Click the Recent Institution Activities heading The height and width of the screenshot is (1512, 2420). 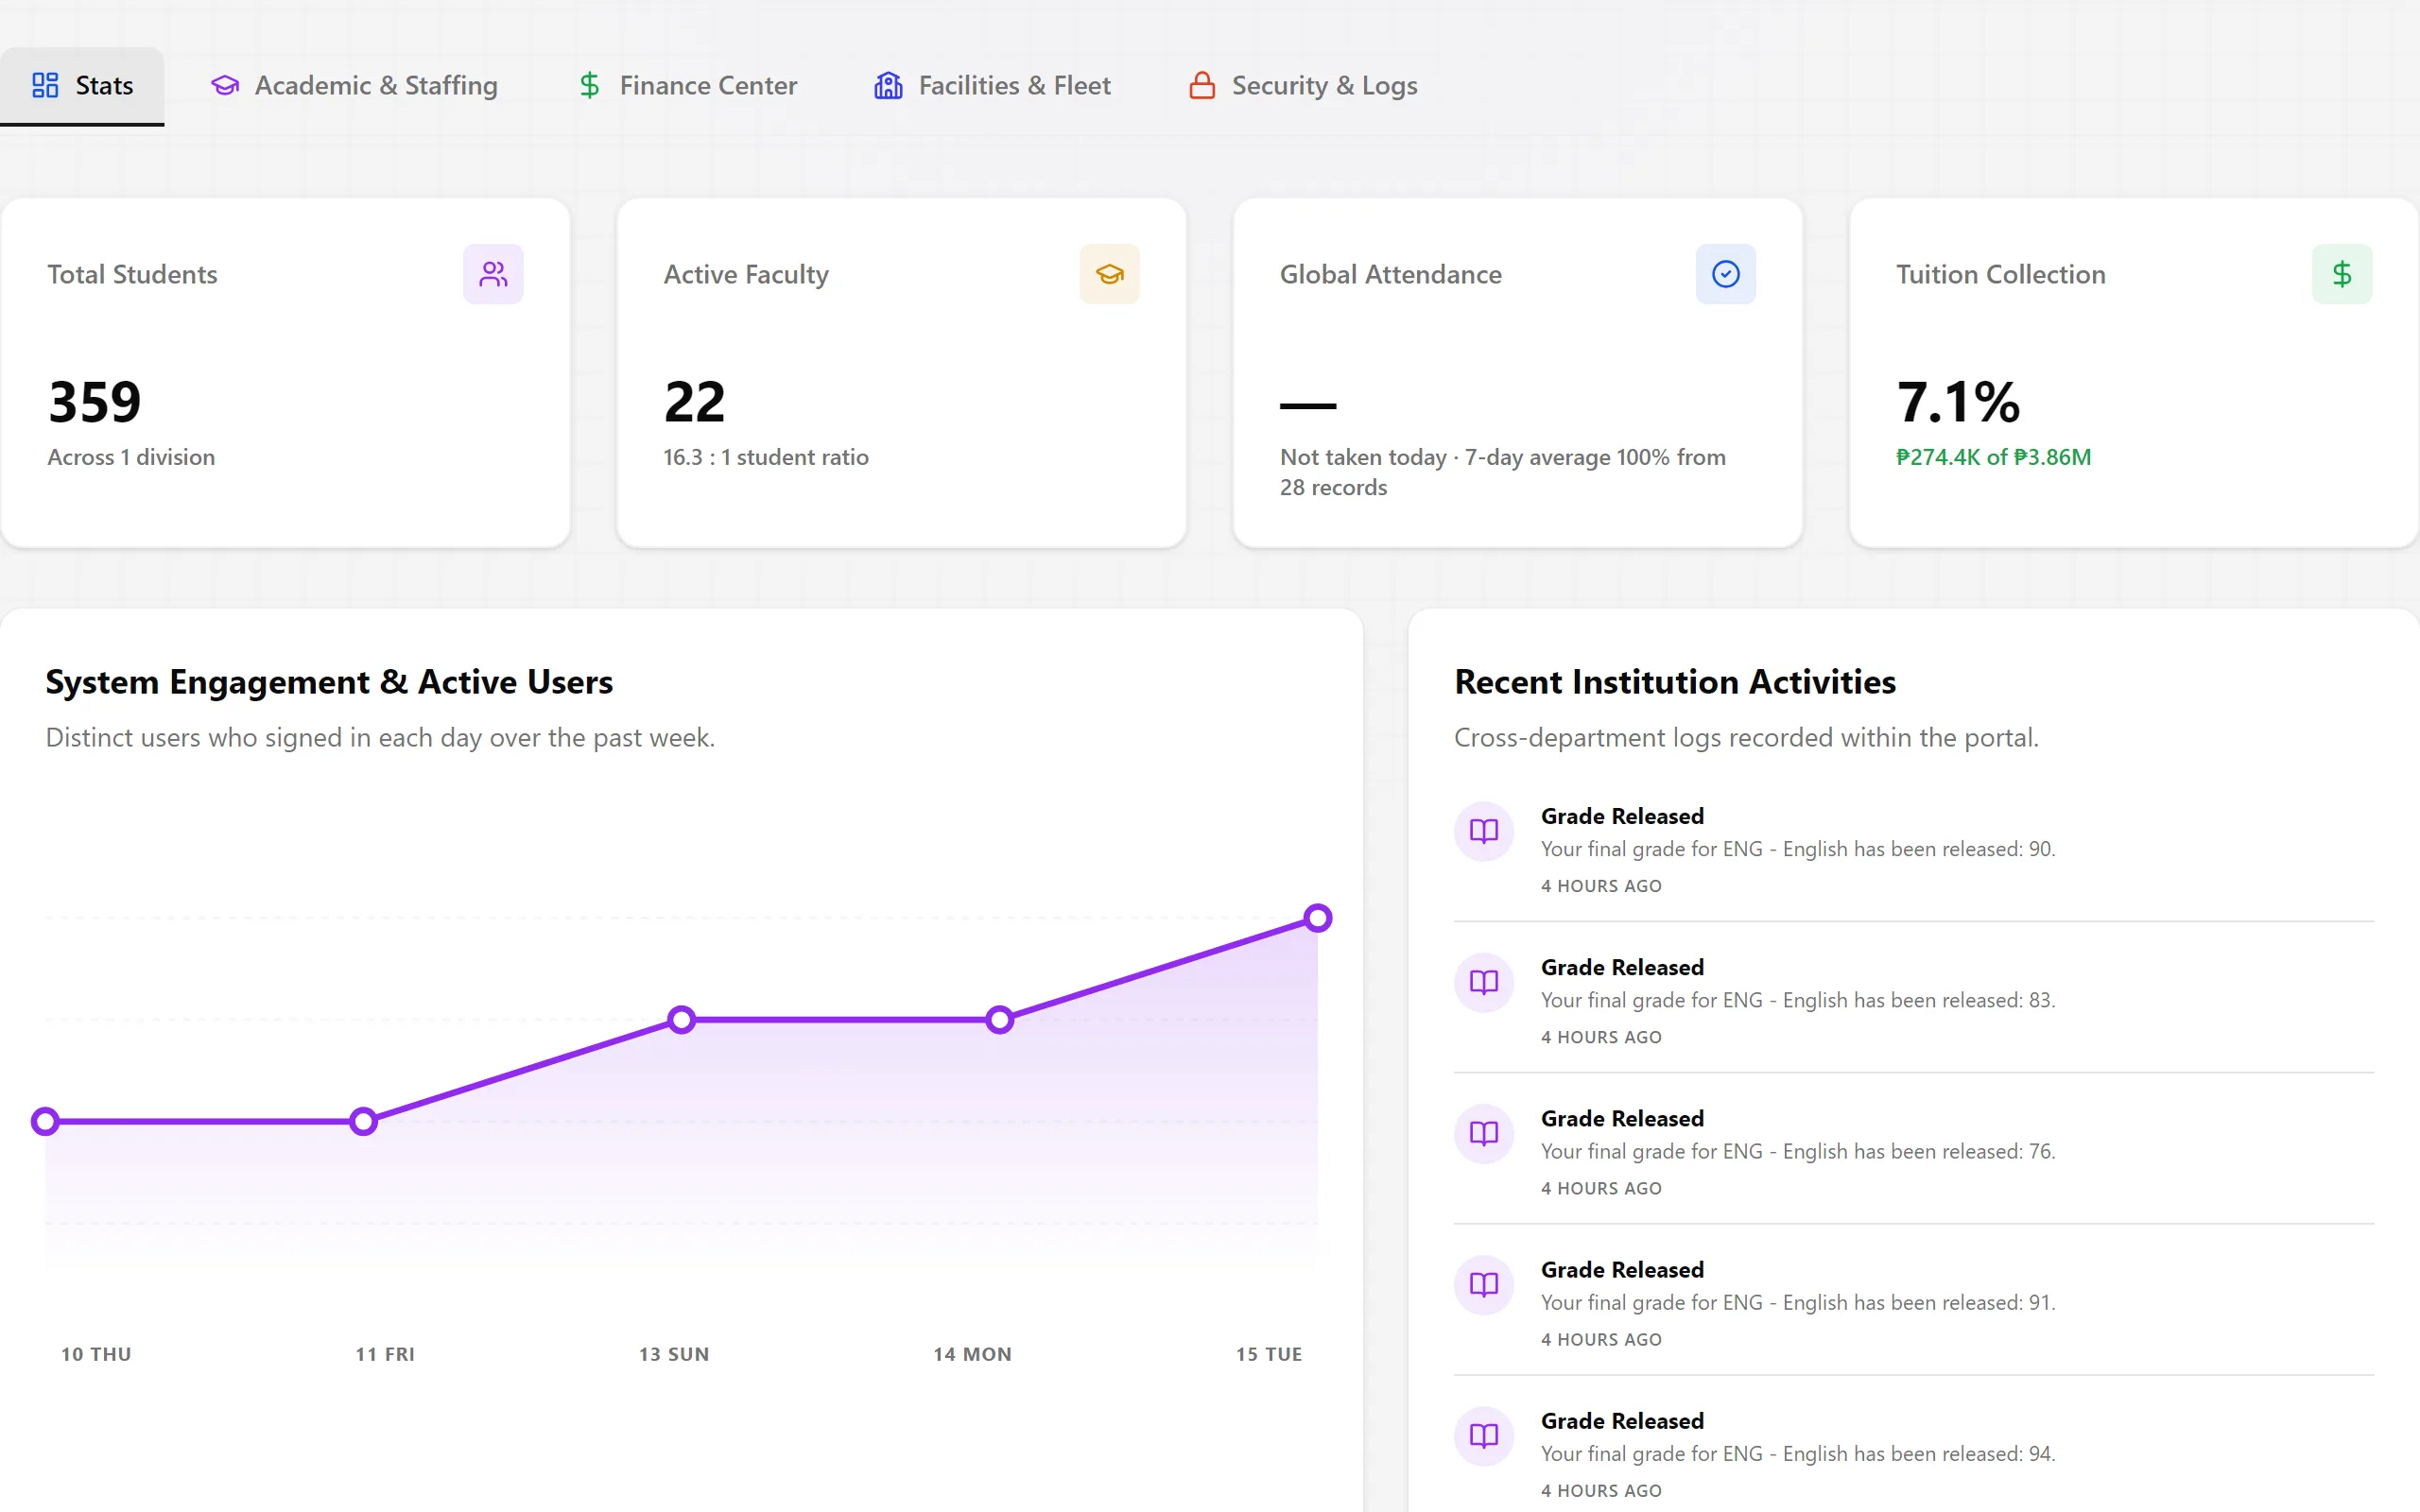(x=1675, y=682)
